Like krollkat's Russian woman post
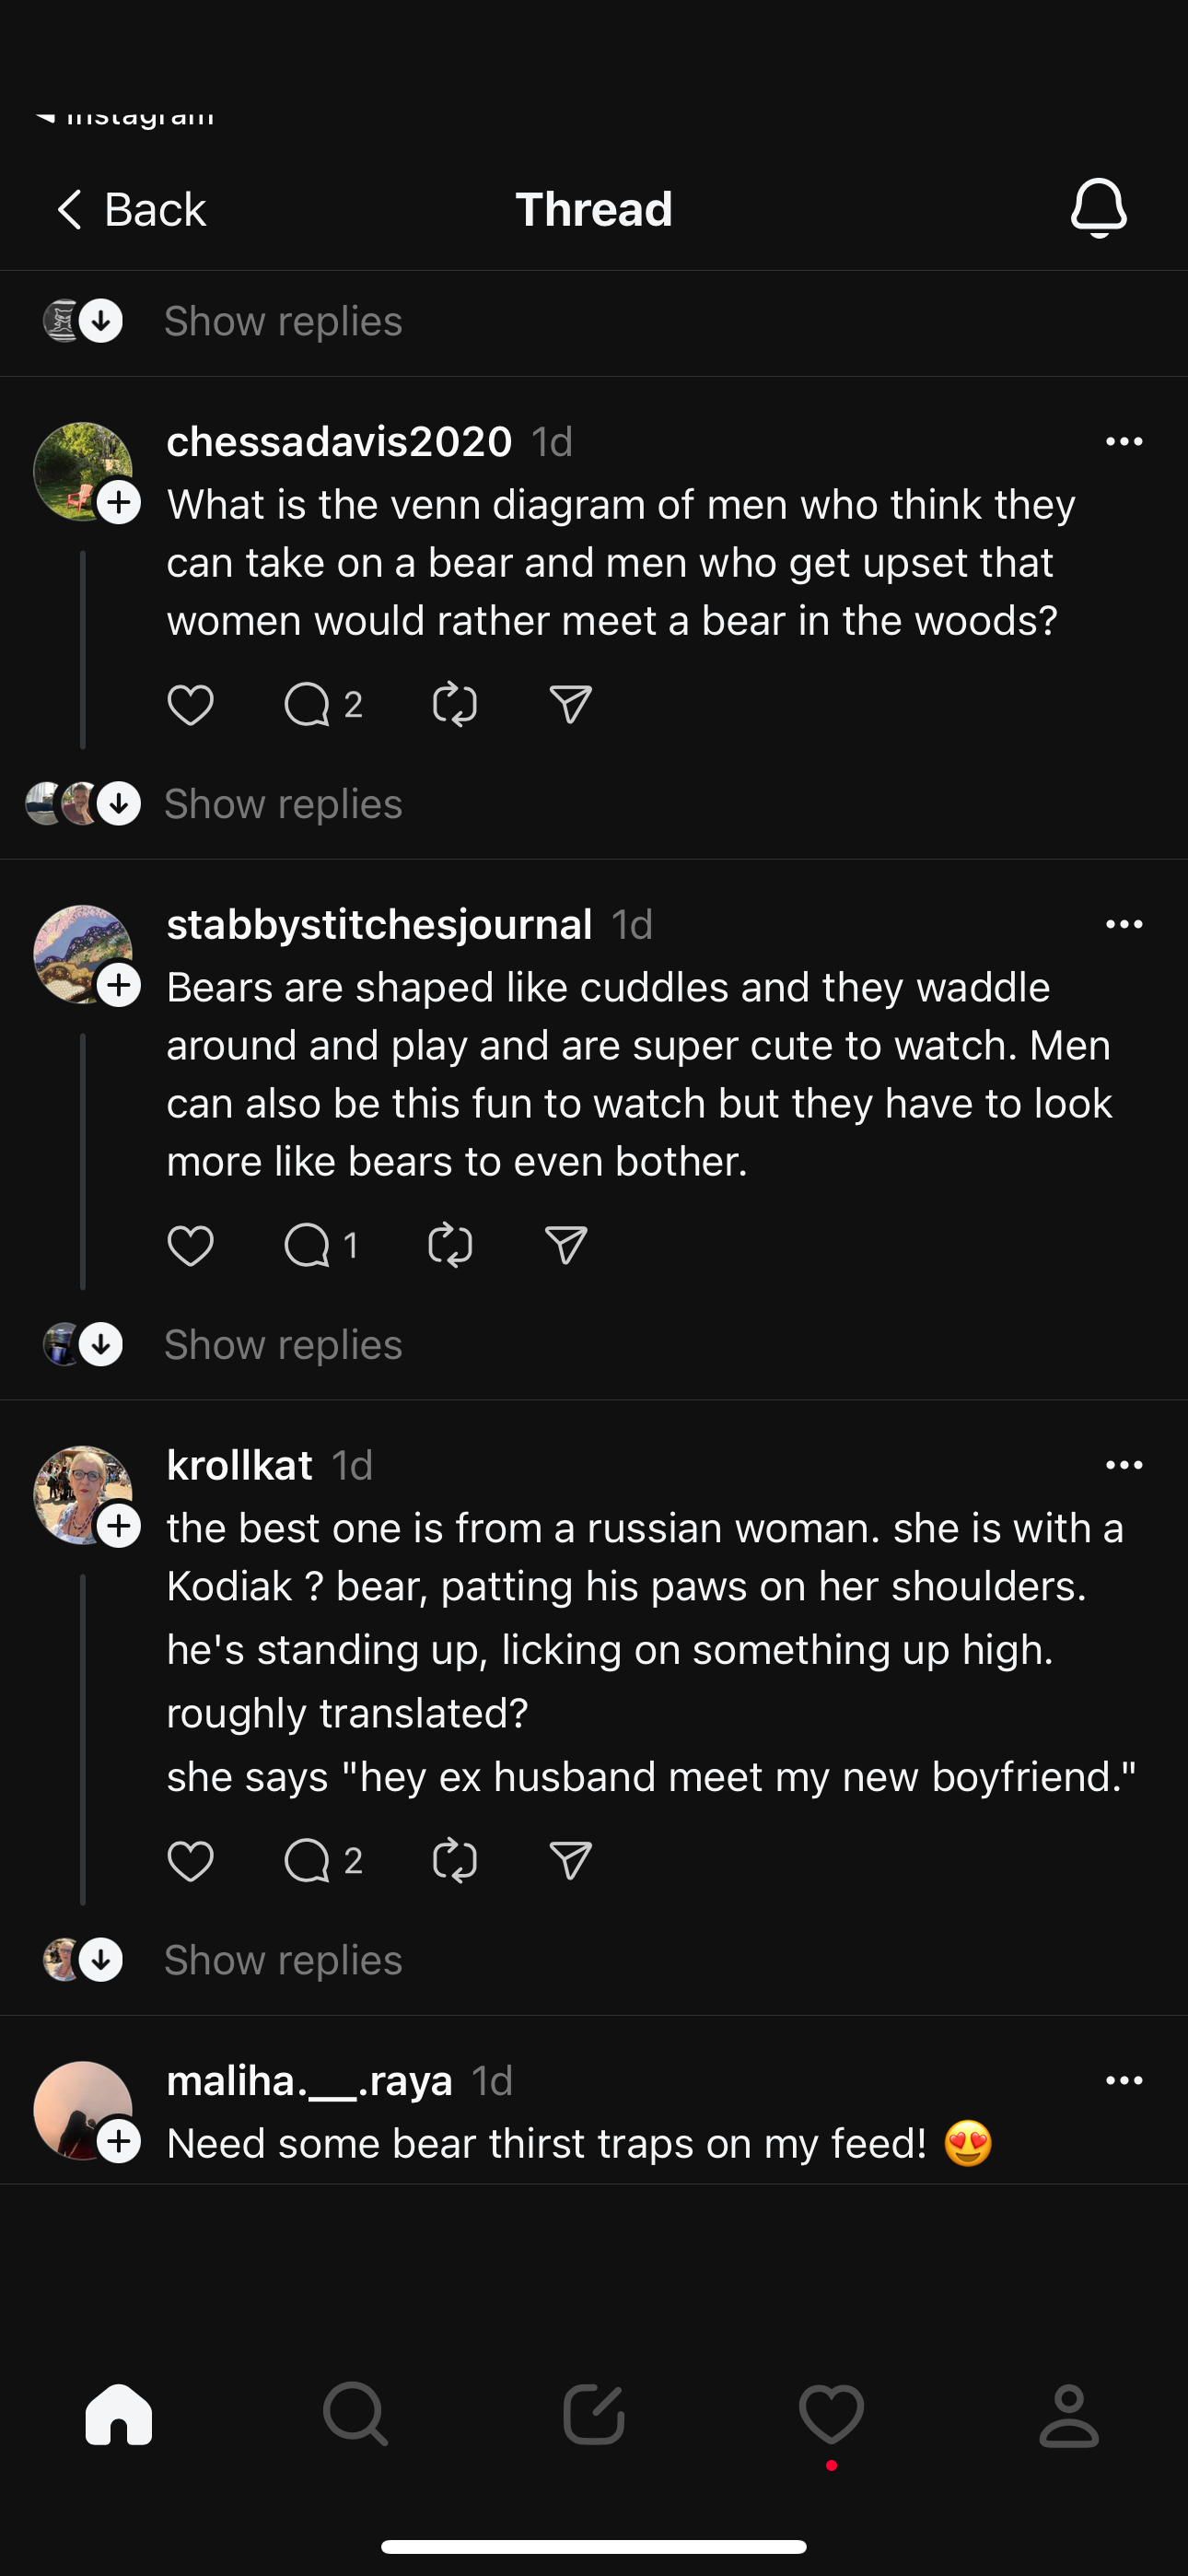 190,1861
